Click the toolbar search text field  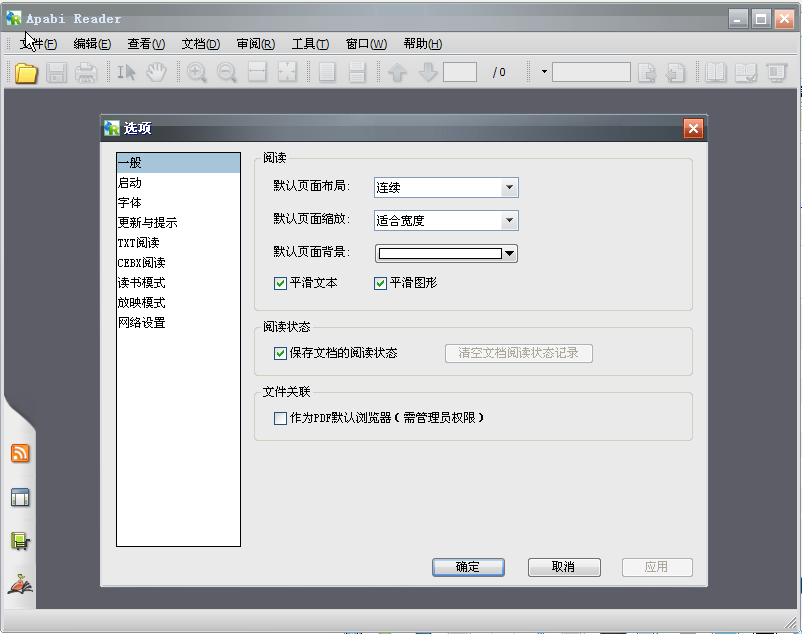[591, 72]
